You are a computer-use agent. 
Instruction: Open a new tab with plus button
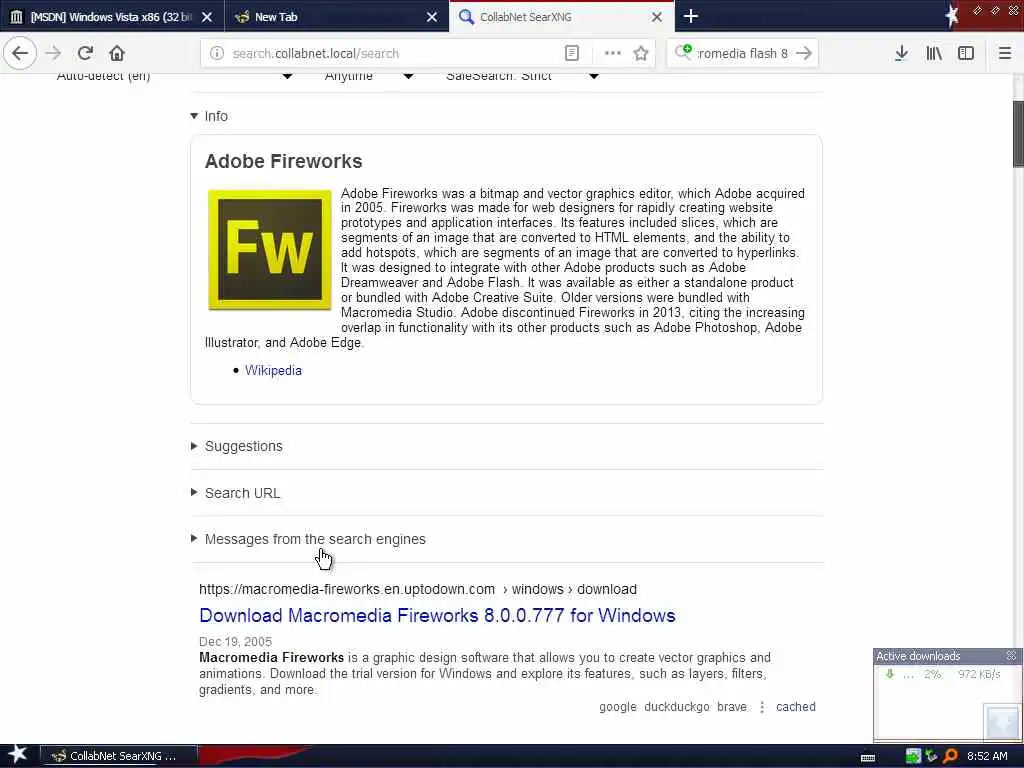[x=691, y=16]
